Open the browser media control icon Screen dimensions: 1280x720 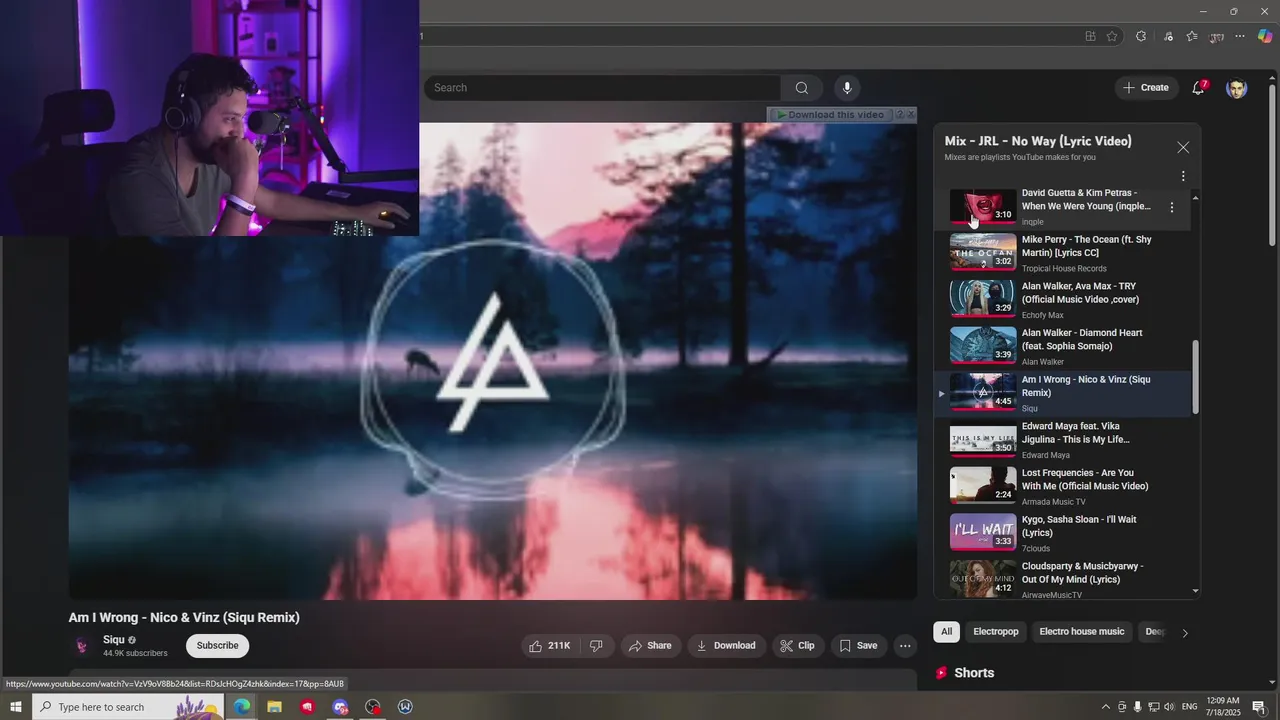(x=1168, y=36)
